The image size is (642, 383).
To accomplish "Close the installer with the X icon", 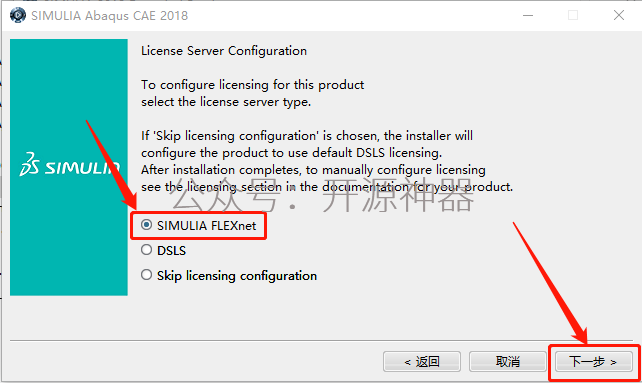I will pos(619,16).
